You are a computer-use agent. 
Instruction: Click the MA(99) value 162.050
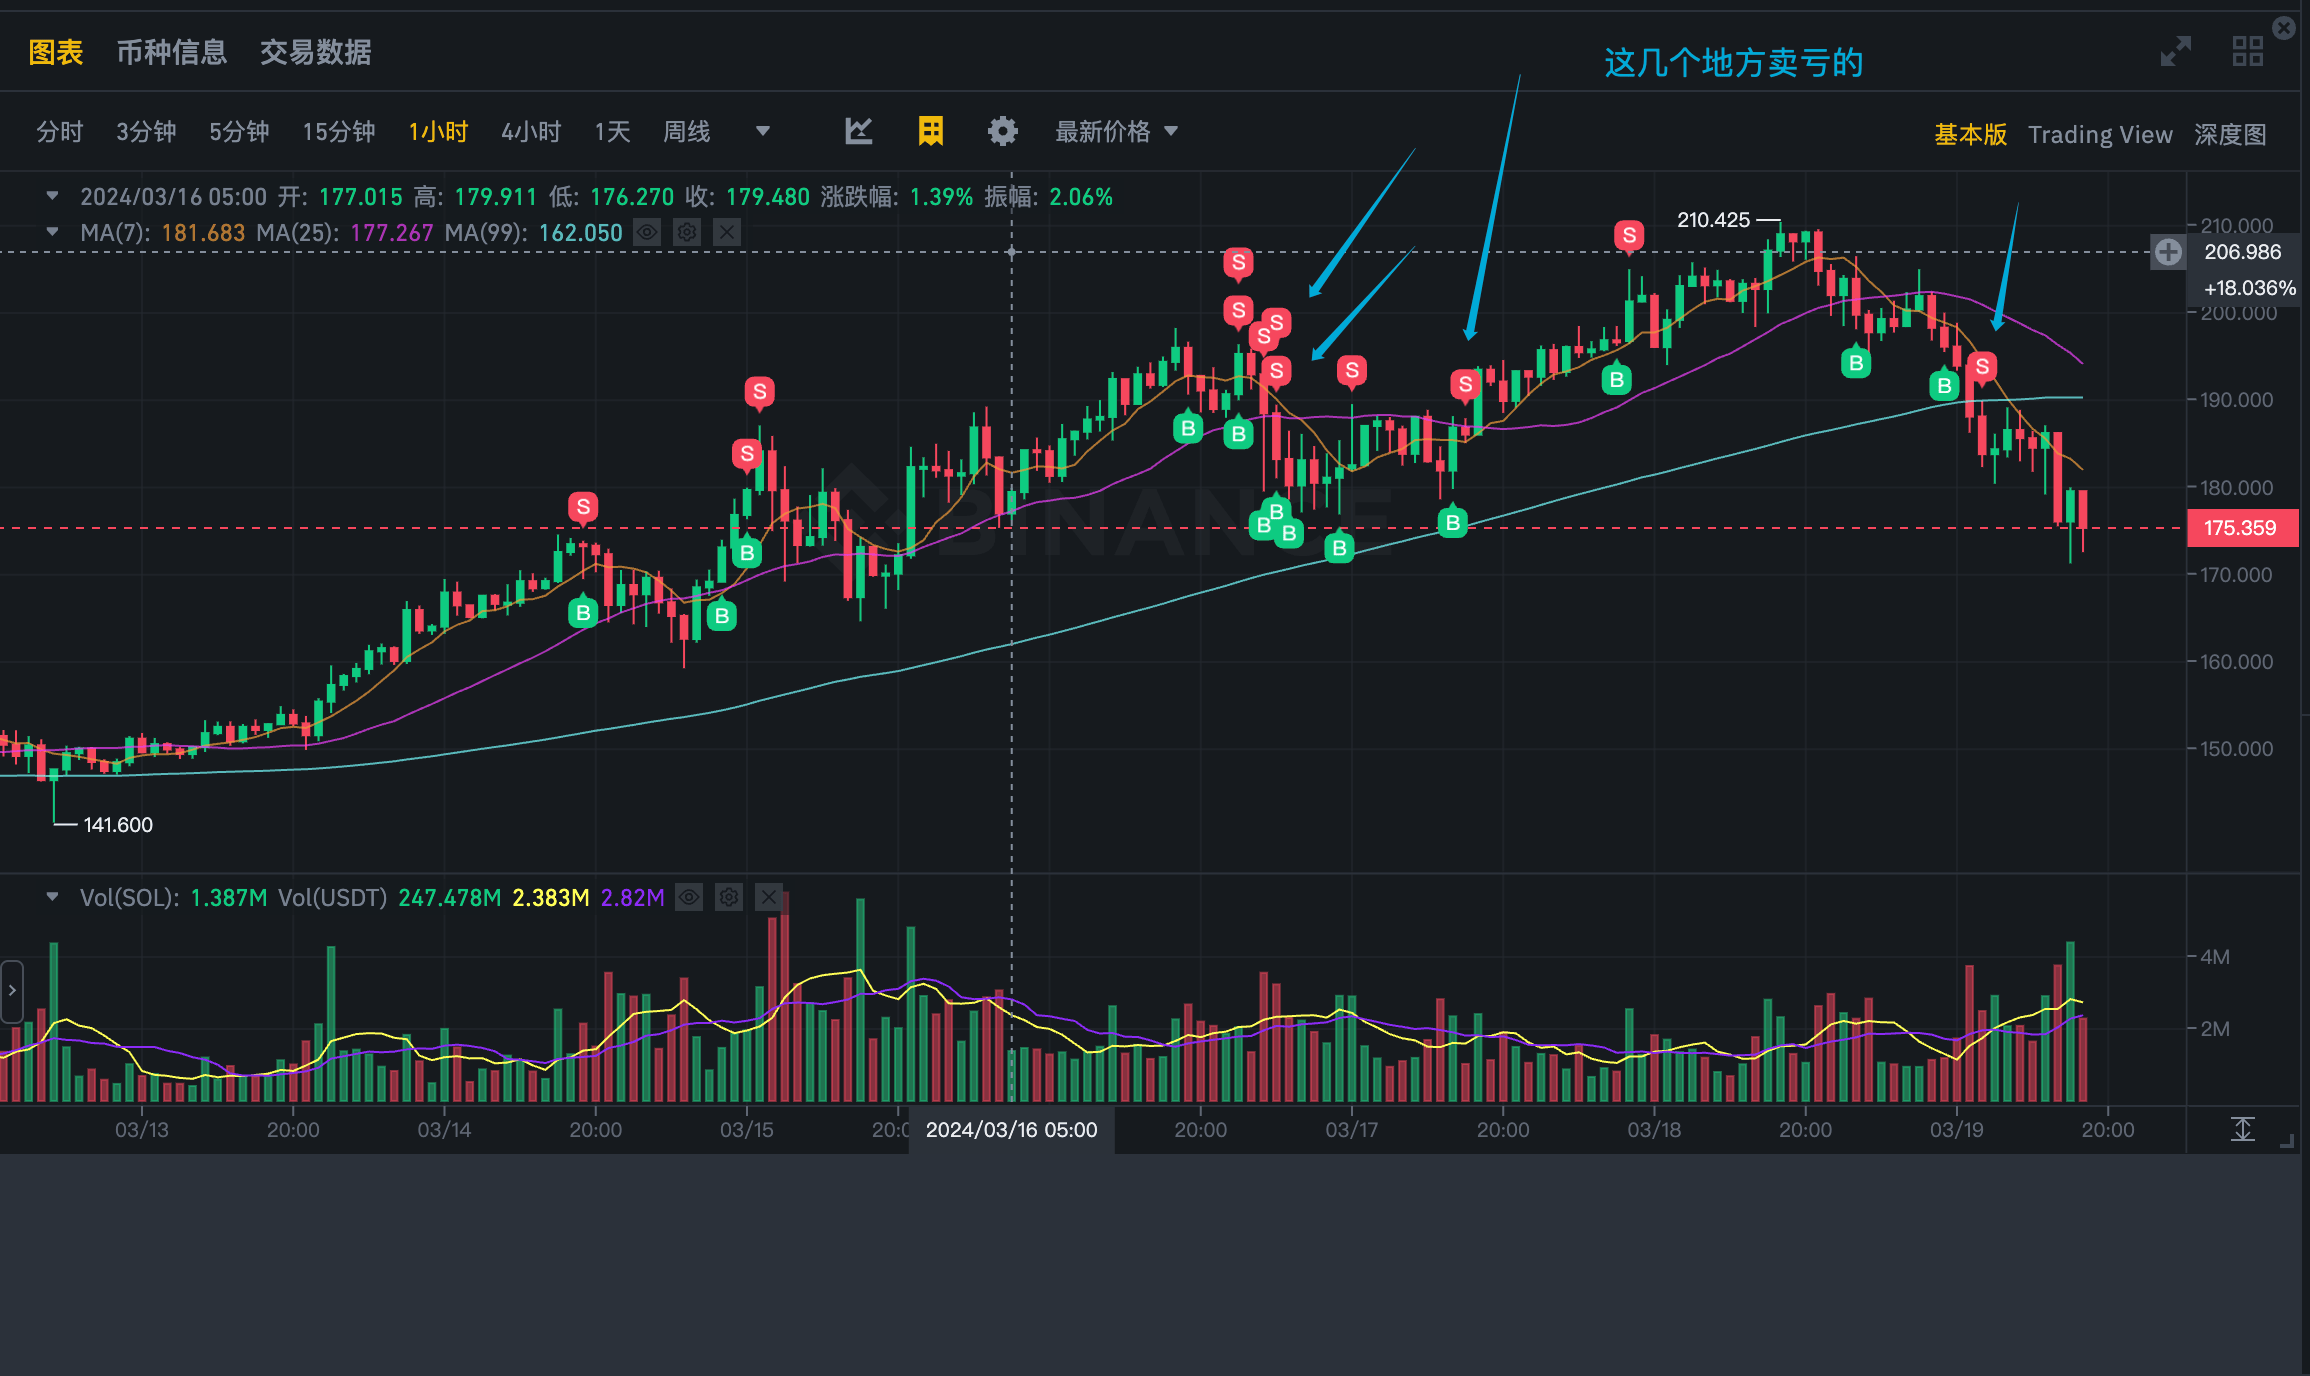click(581, 233)
